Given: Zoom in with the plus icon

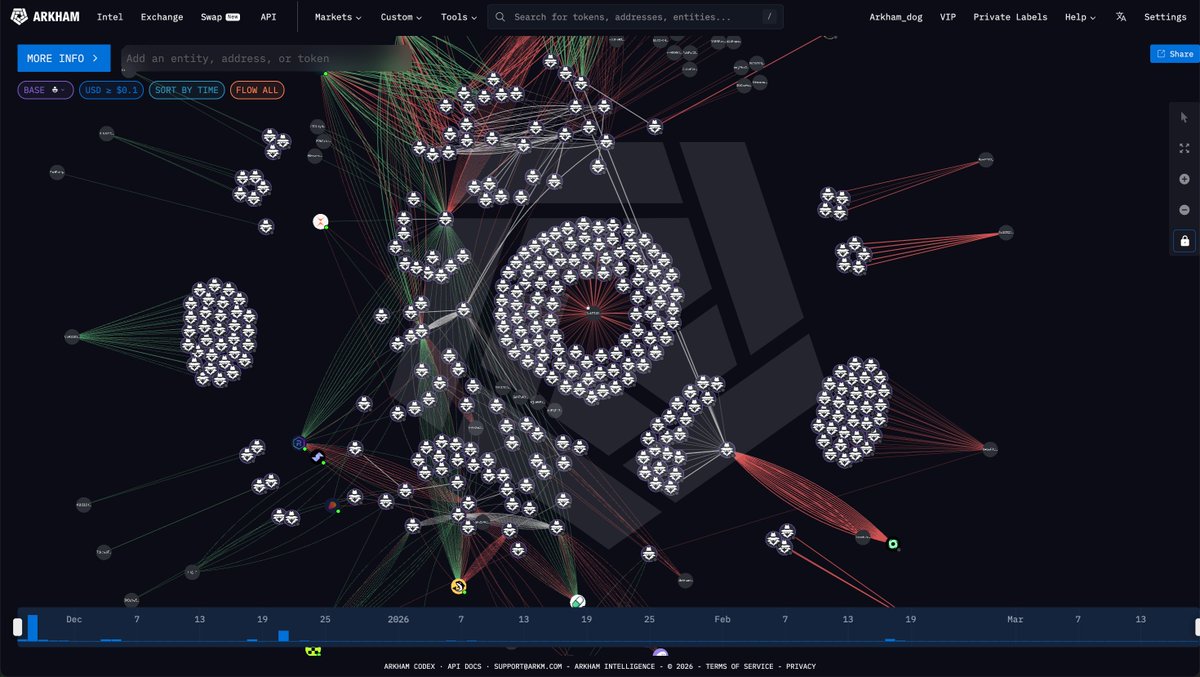Looking at the screenshot, I should (x=1184, y=179).
